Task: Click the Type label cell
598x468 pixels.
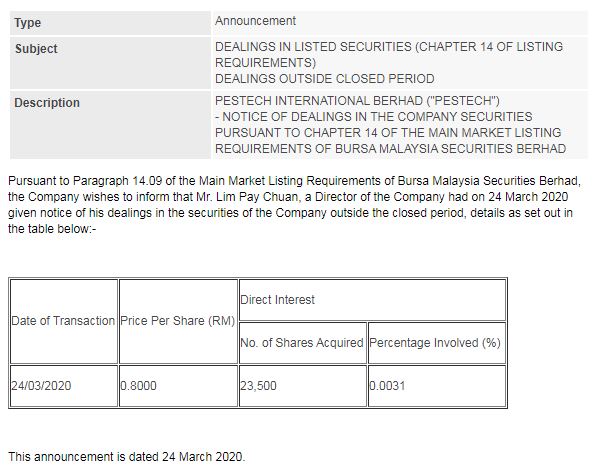Action: (x=110, y=23)
